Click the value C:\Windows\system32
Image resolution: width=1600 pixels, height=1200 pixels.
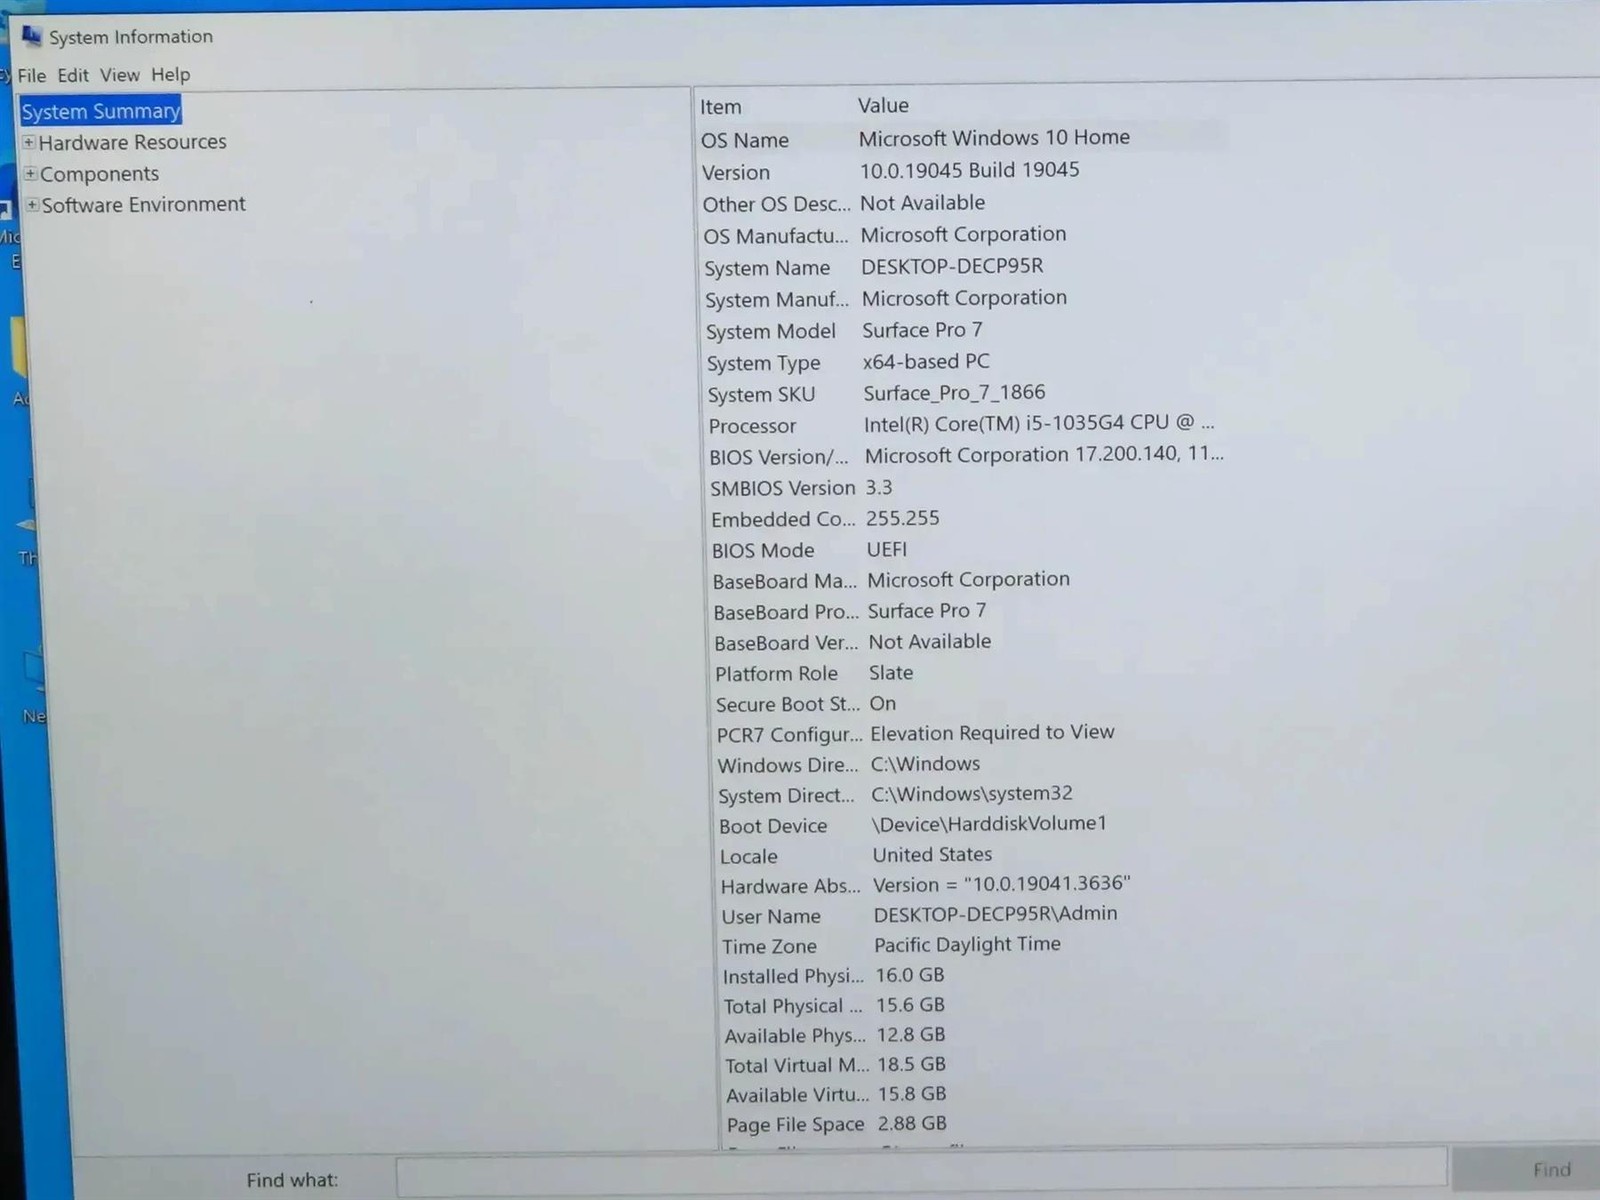971,794
